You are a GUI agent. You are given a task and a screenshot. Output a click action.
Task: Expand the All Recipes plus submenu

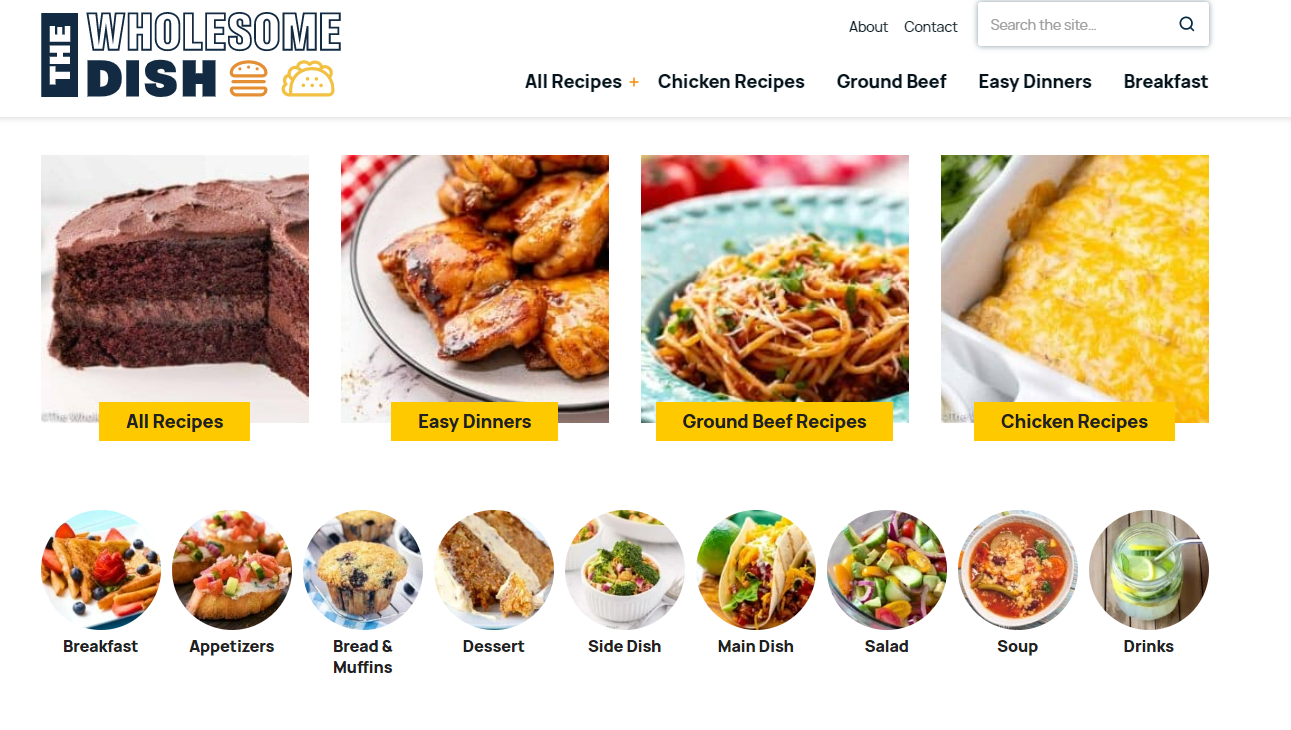[x=633, y=82]
